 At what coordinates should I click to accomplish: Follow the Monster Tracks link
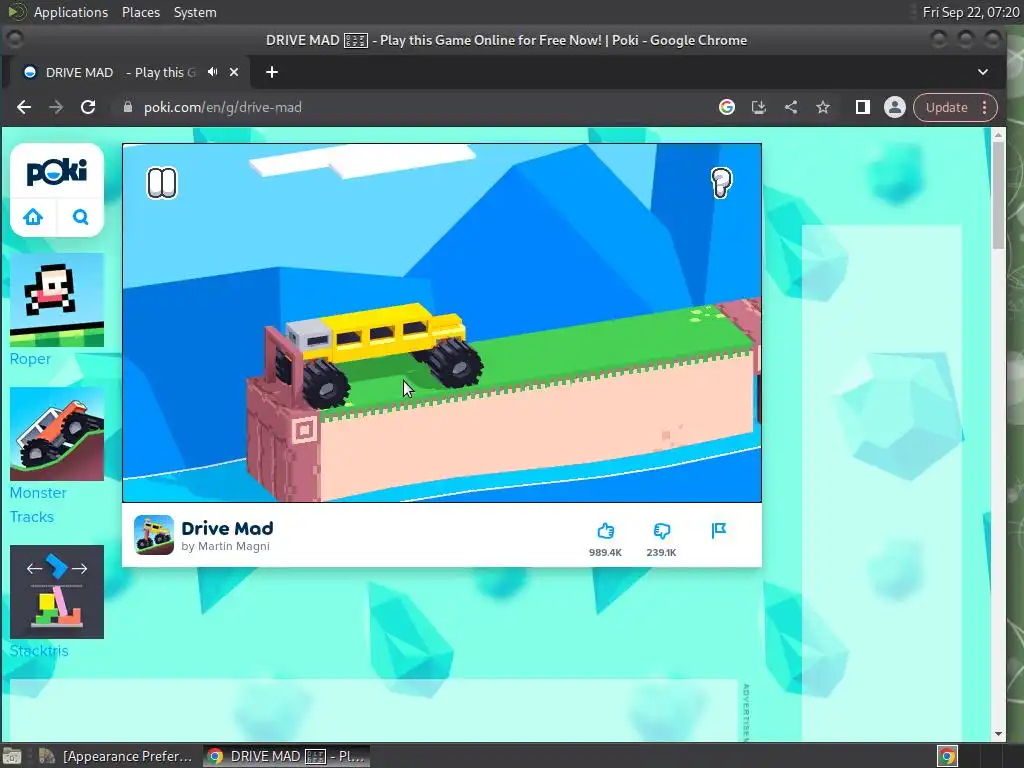click(38, 505)
